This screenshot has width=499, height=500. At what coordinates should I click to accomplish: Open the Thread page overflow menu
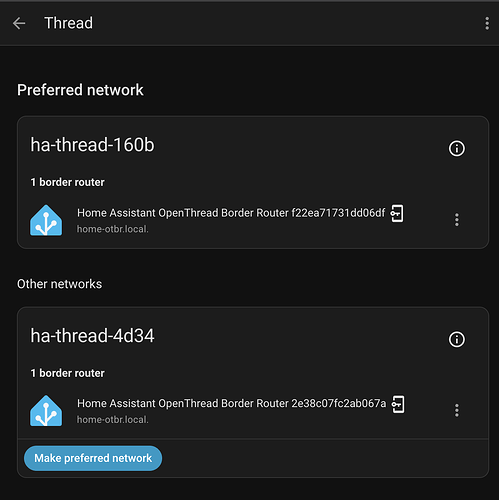487,23
